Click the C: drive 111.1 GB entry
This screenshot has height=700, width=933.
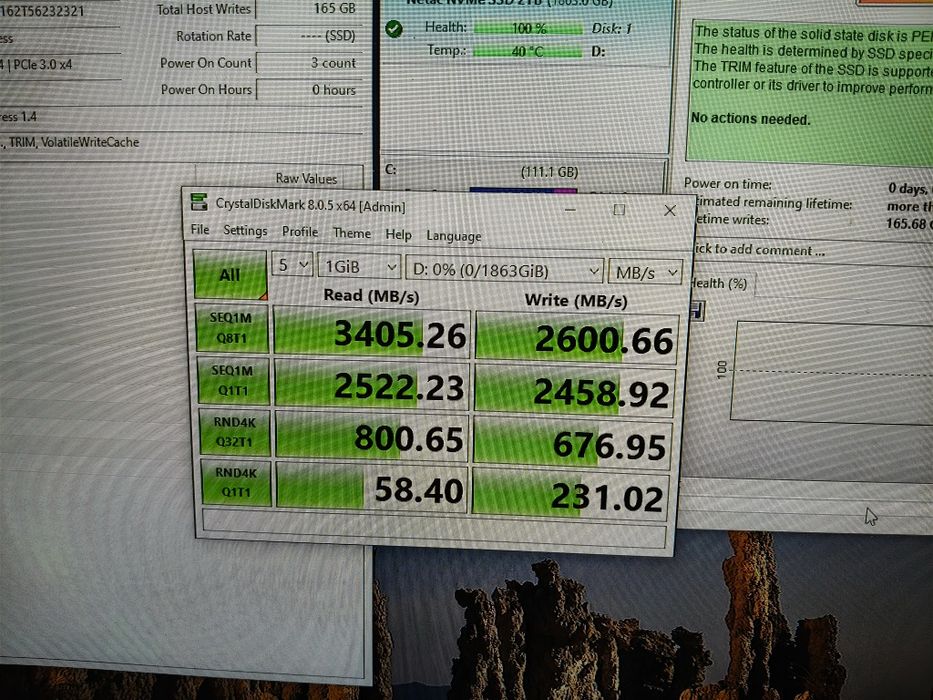click(x=524, y=173)
